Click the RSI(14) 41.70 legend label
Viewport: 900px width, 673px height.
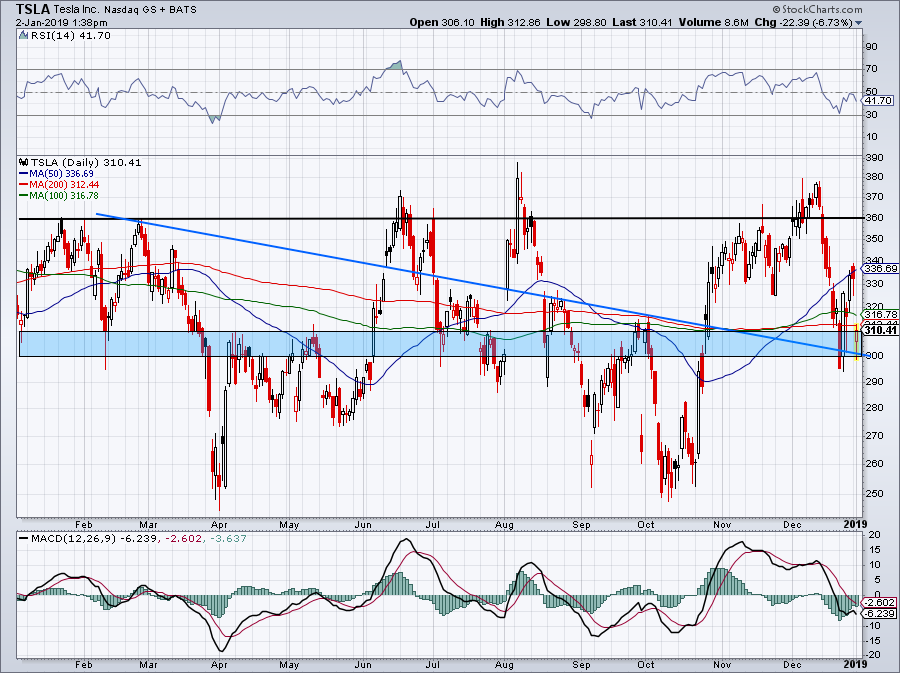point(69,35)
